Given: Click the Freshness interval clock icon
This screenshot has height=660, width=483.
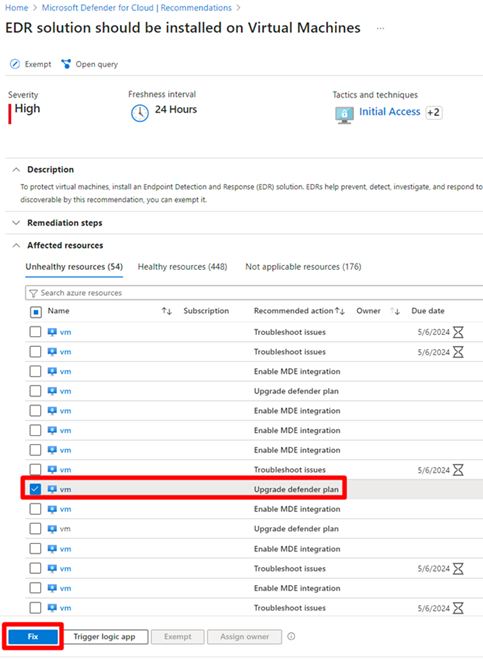Looking at the screenshot, I should pyautogui.click(x=139, y=113).
